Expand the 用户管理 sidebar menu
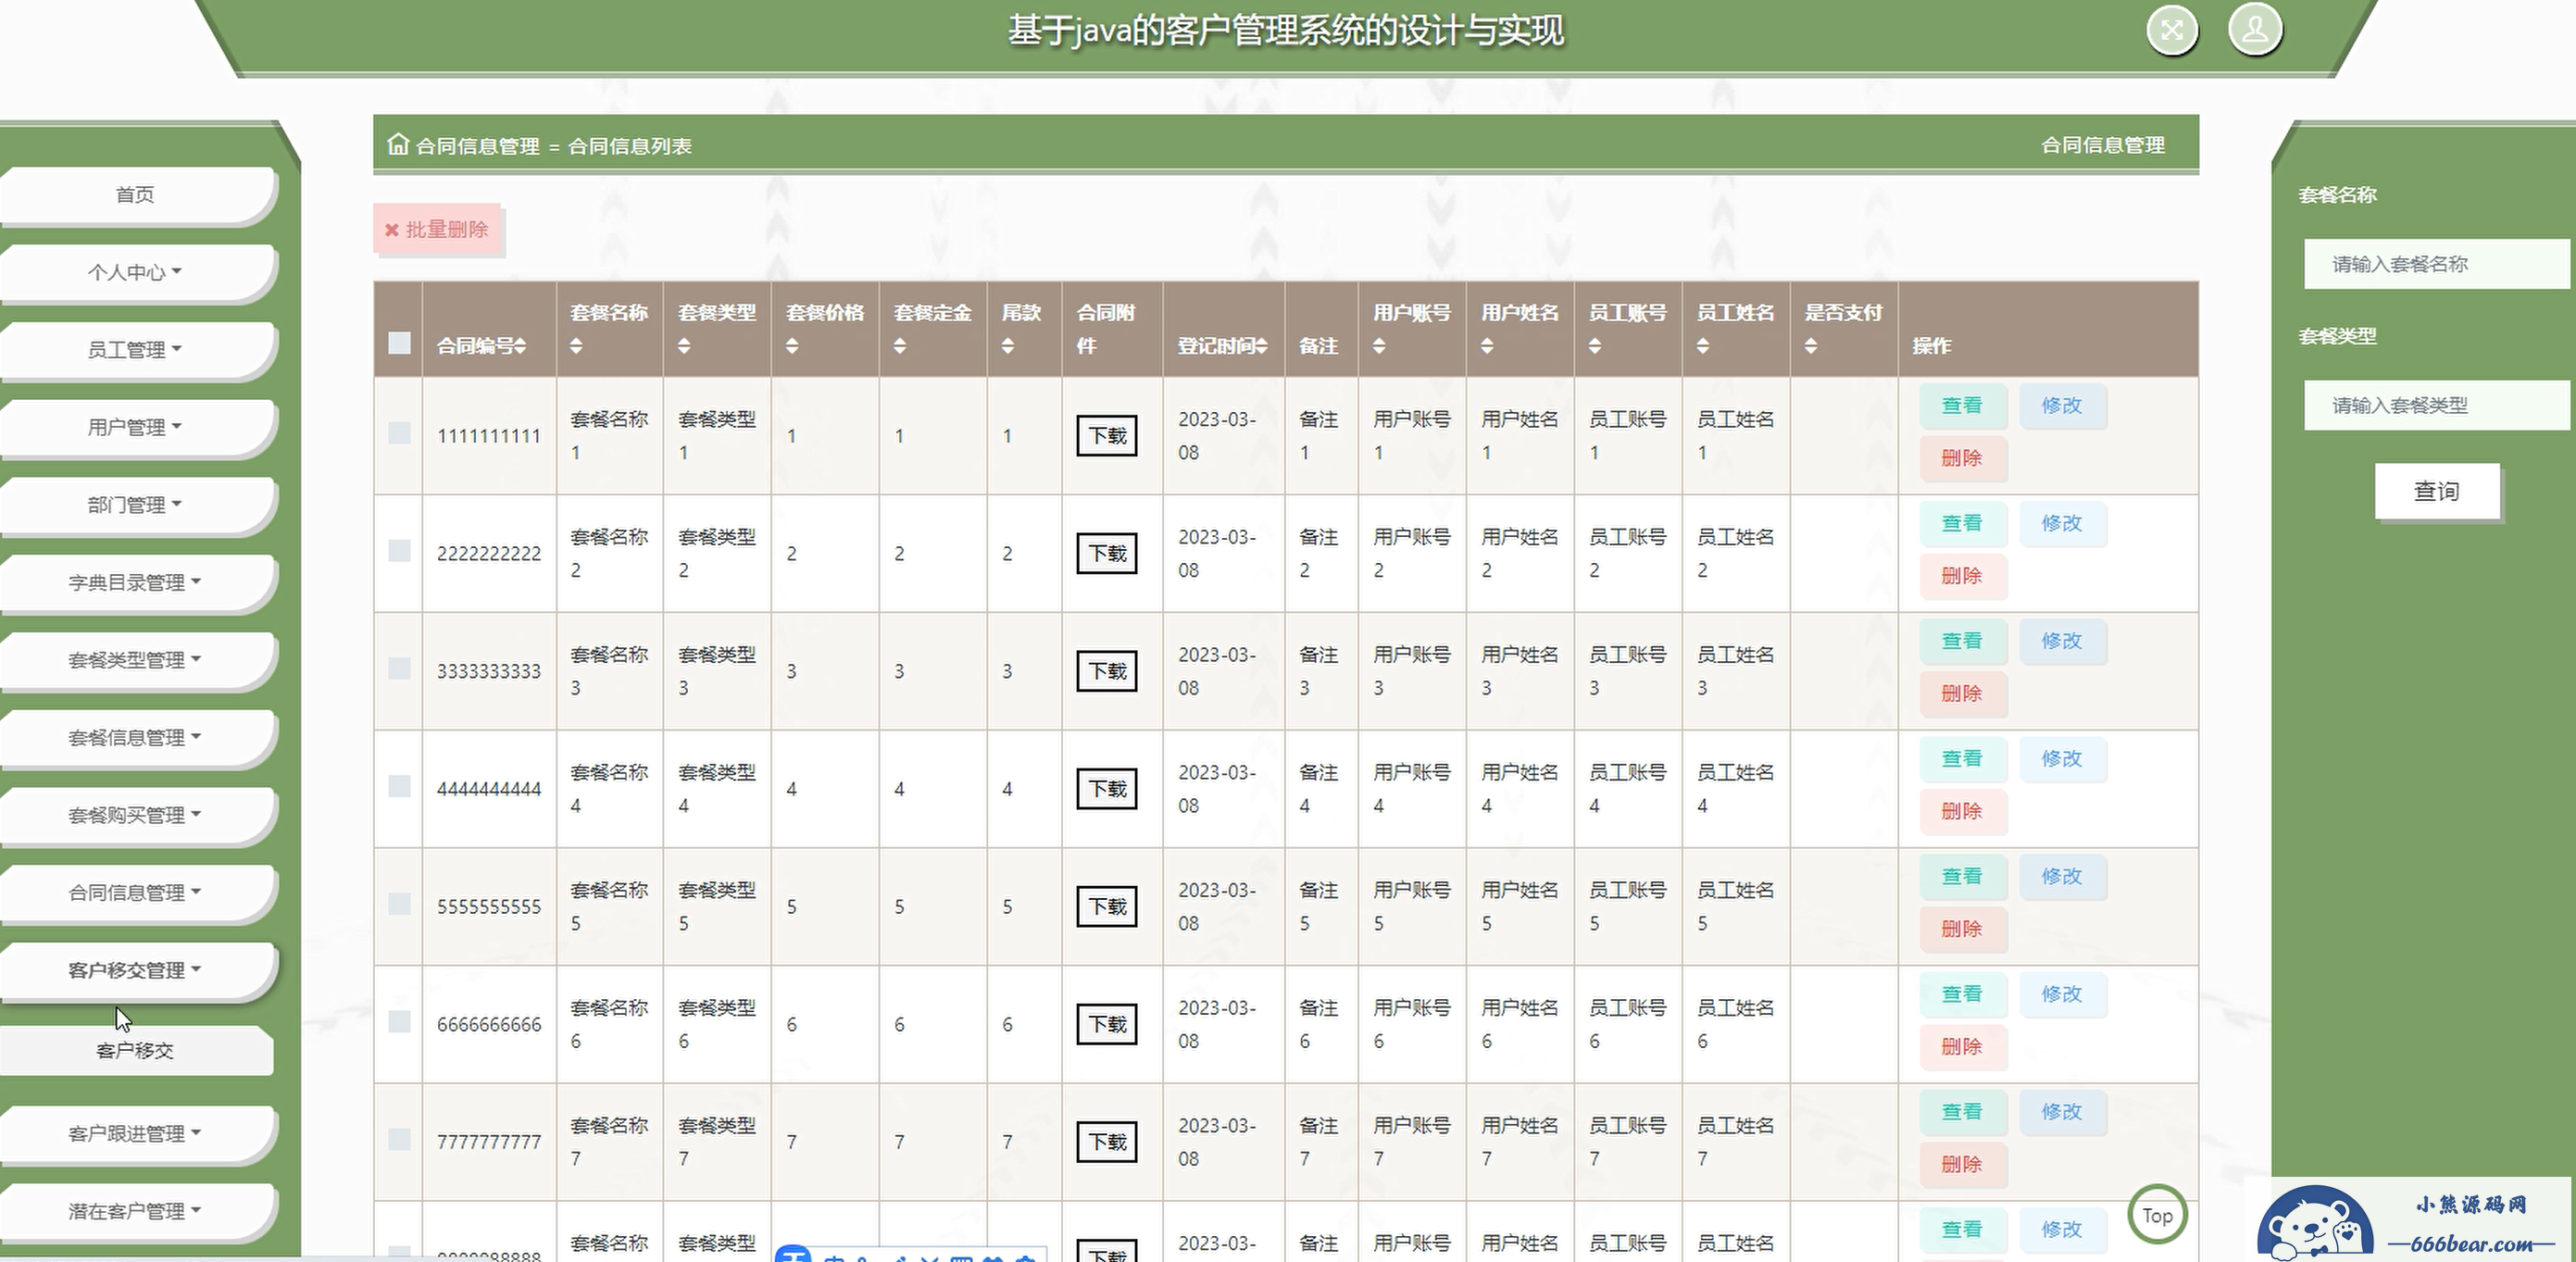The image size is (2576, 1262). click(135, 427)
